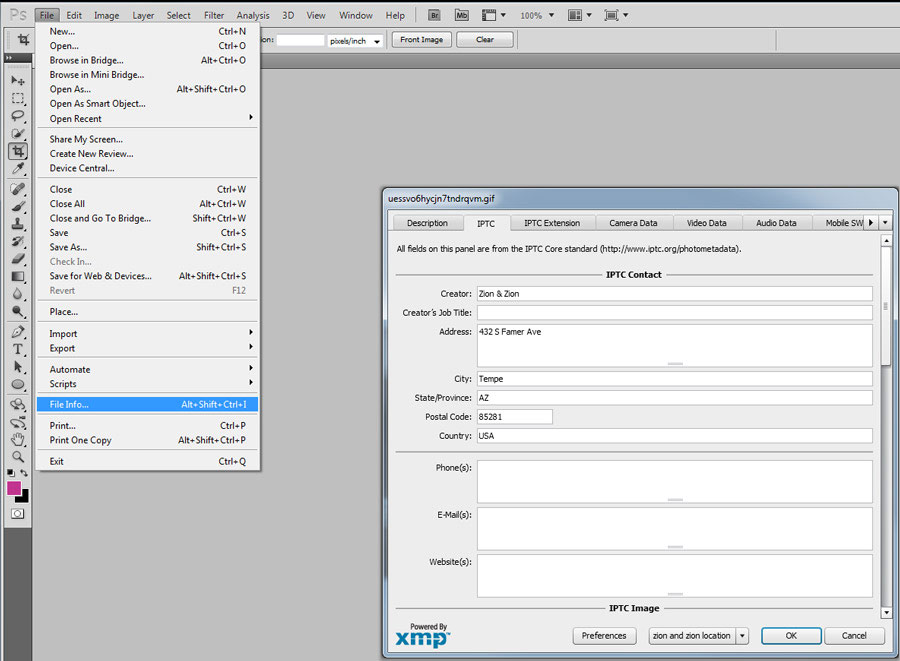
Task: Launch Mini Bridge from the Mb icon
Action: point(461,15)
